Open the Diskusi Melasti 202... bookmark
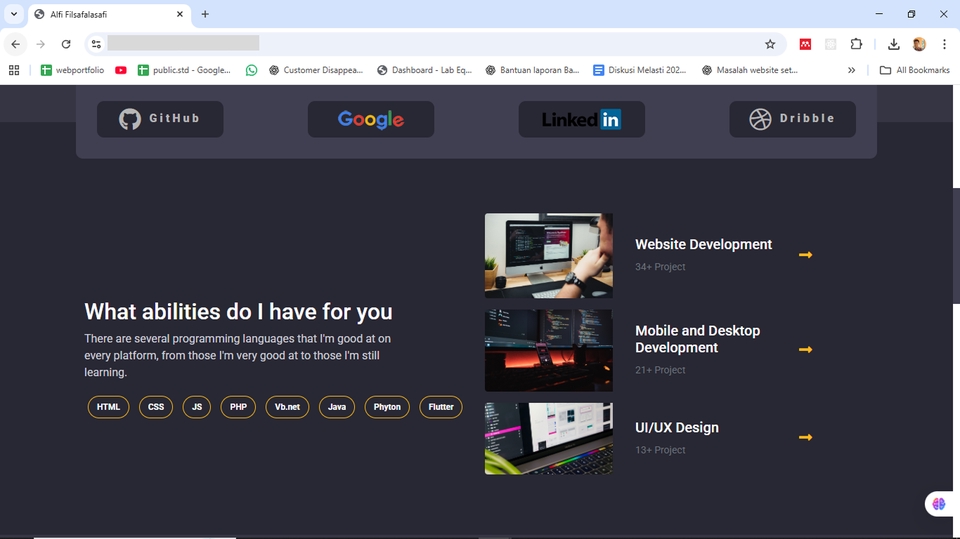Screen dimensions: 960x539 pos(640,70)
